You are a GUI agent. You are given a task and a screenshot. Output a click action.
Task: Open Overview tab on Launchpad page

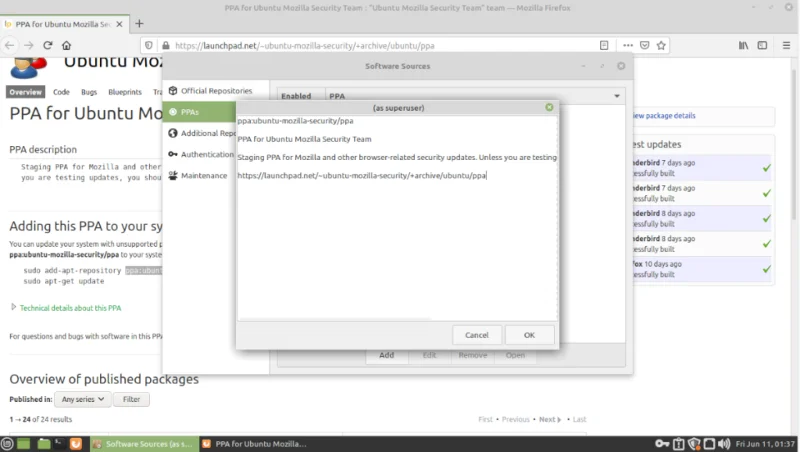click(26, 92)
